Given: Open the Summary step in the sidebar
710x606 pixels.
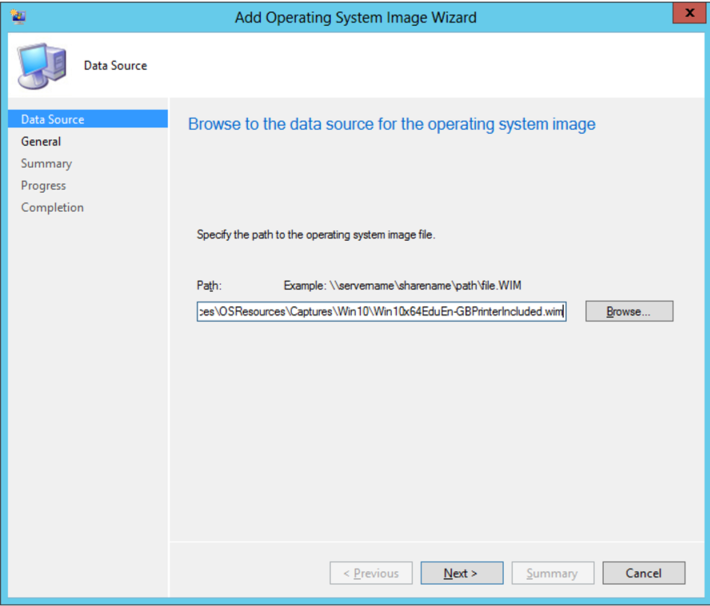Looking at the screenshot, I should tap(46, 163).
